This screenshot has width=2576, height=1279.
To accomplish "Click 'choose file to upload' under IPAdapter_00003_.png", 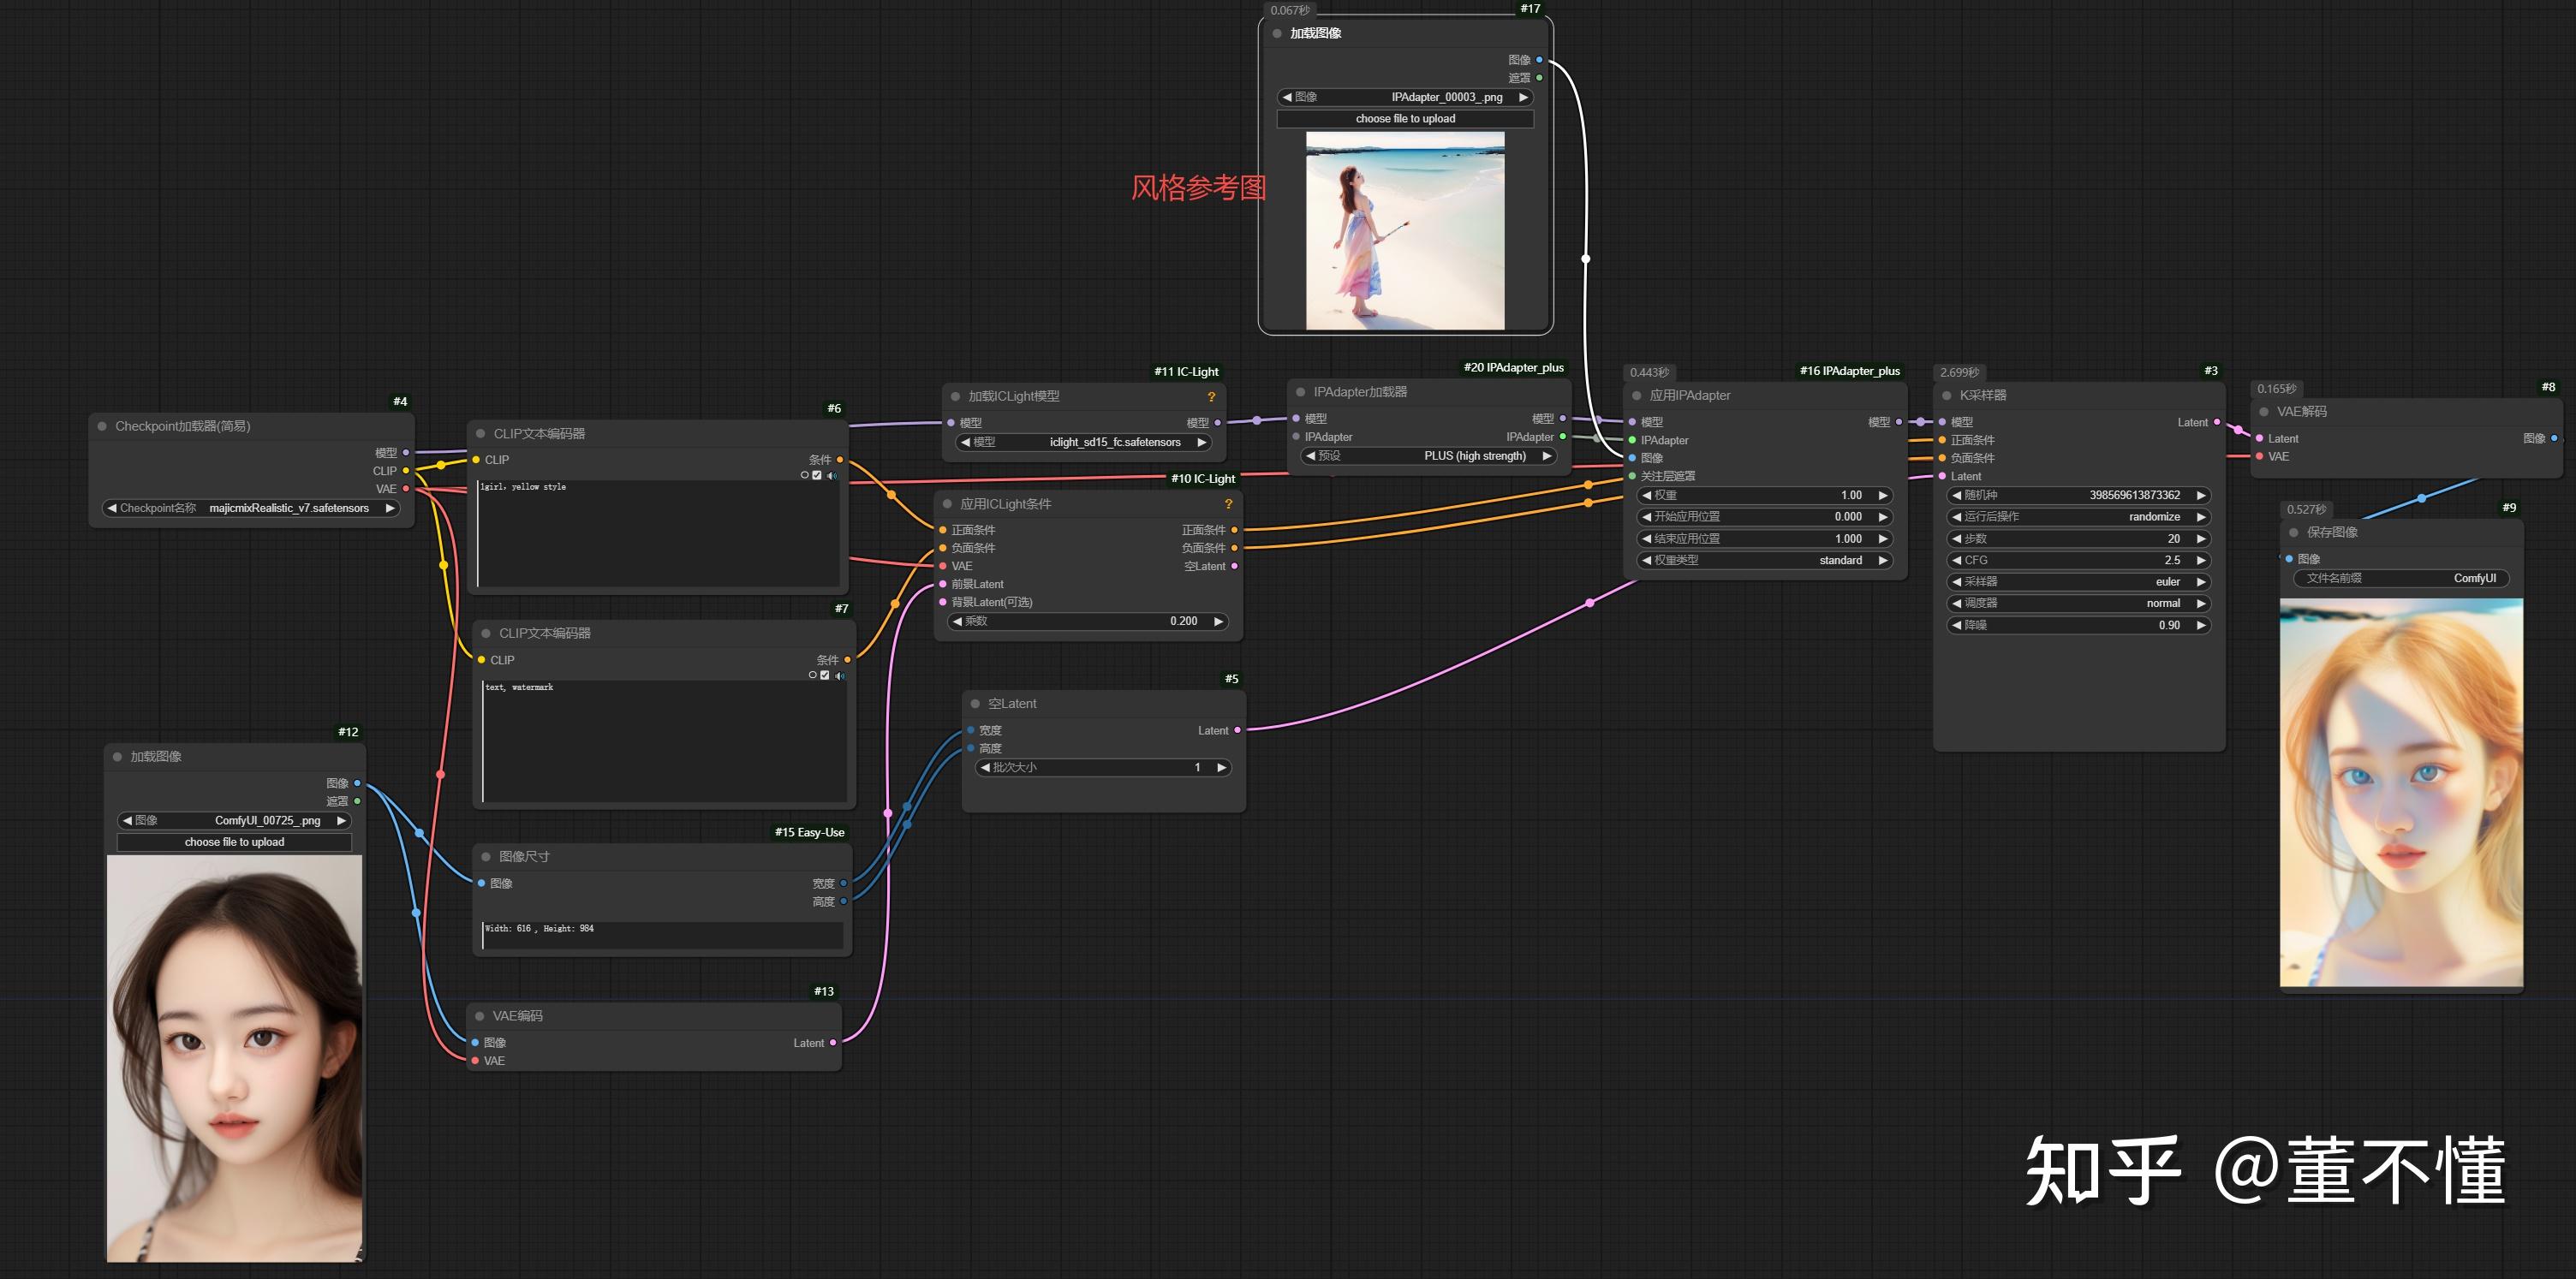I will [1404, 119].
